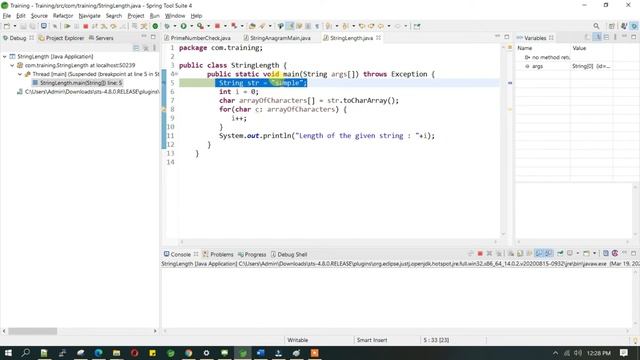
Task: Open the Navigate menu
Action: click(89, 16)
